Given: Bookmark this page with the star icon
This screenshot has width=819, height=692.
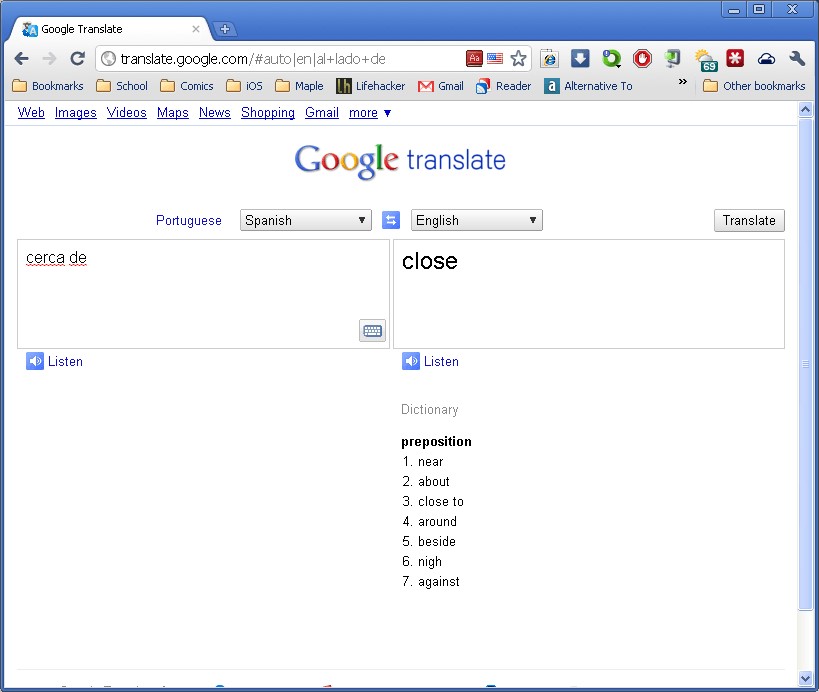Looking at the screenshot, I should click(518, 58).
